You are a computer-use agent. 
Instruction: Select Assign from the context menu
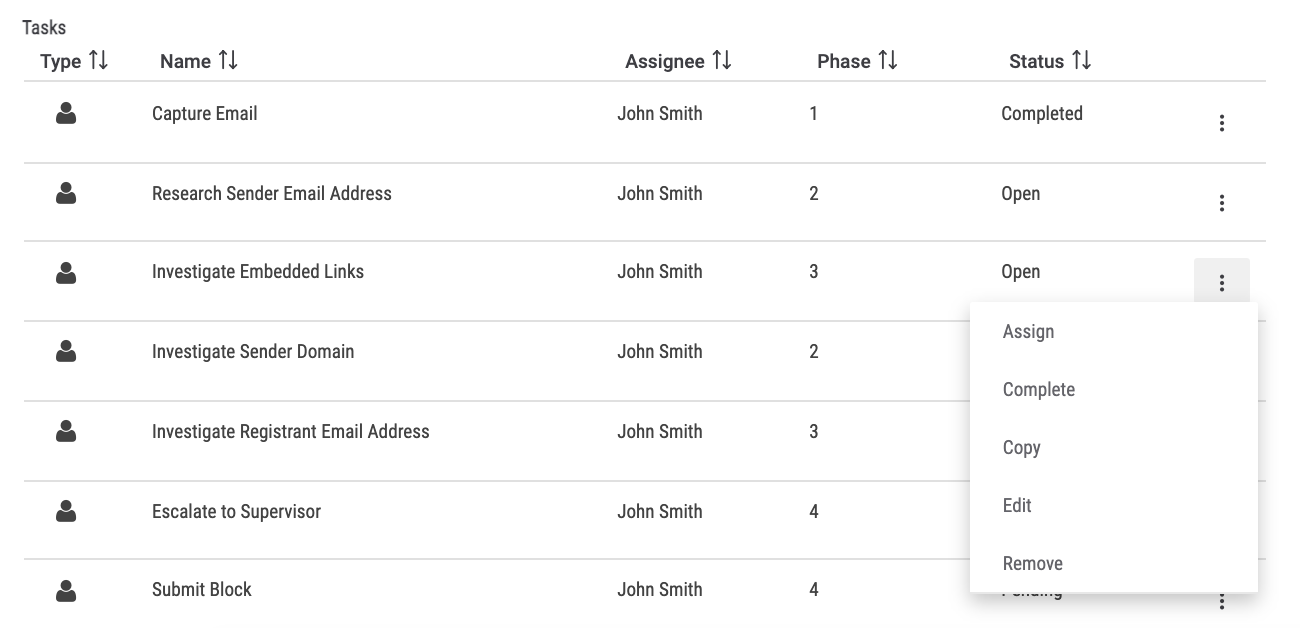tap(1028, 331)
